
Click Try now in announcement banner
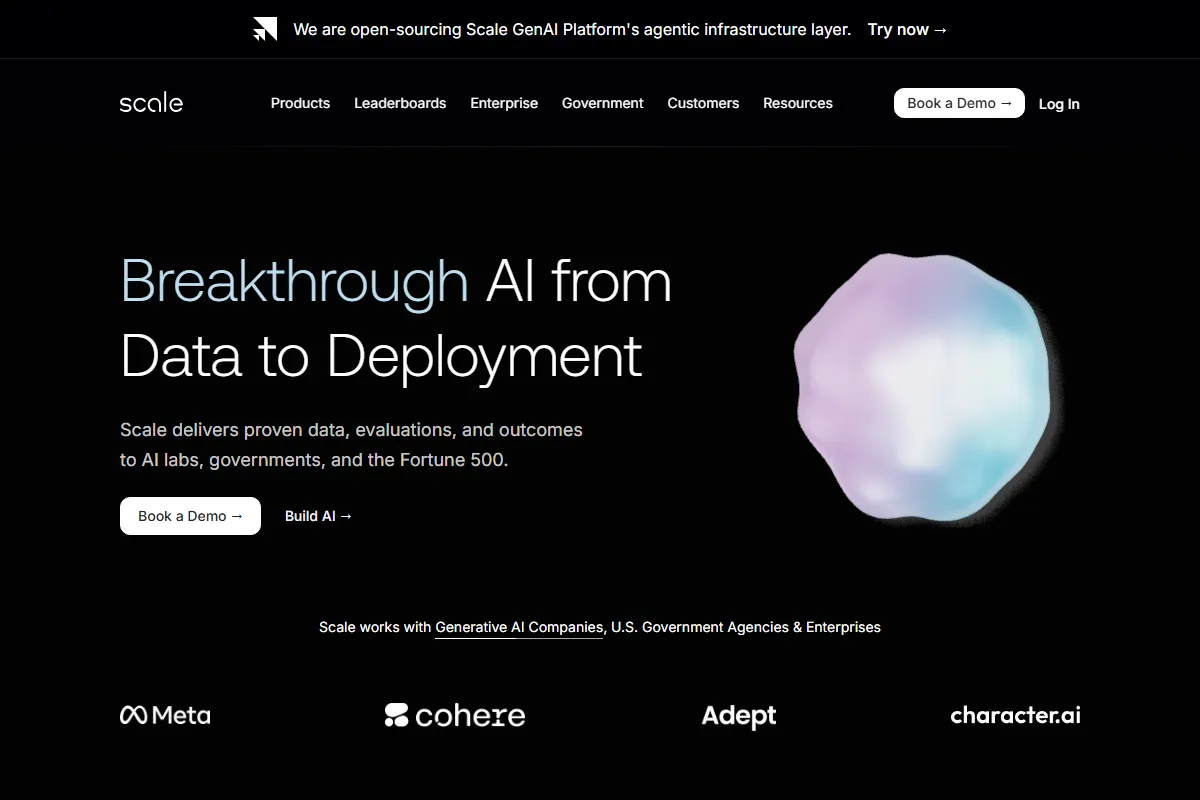coord(907,29)
